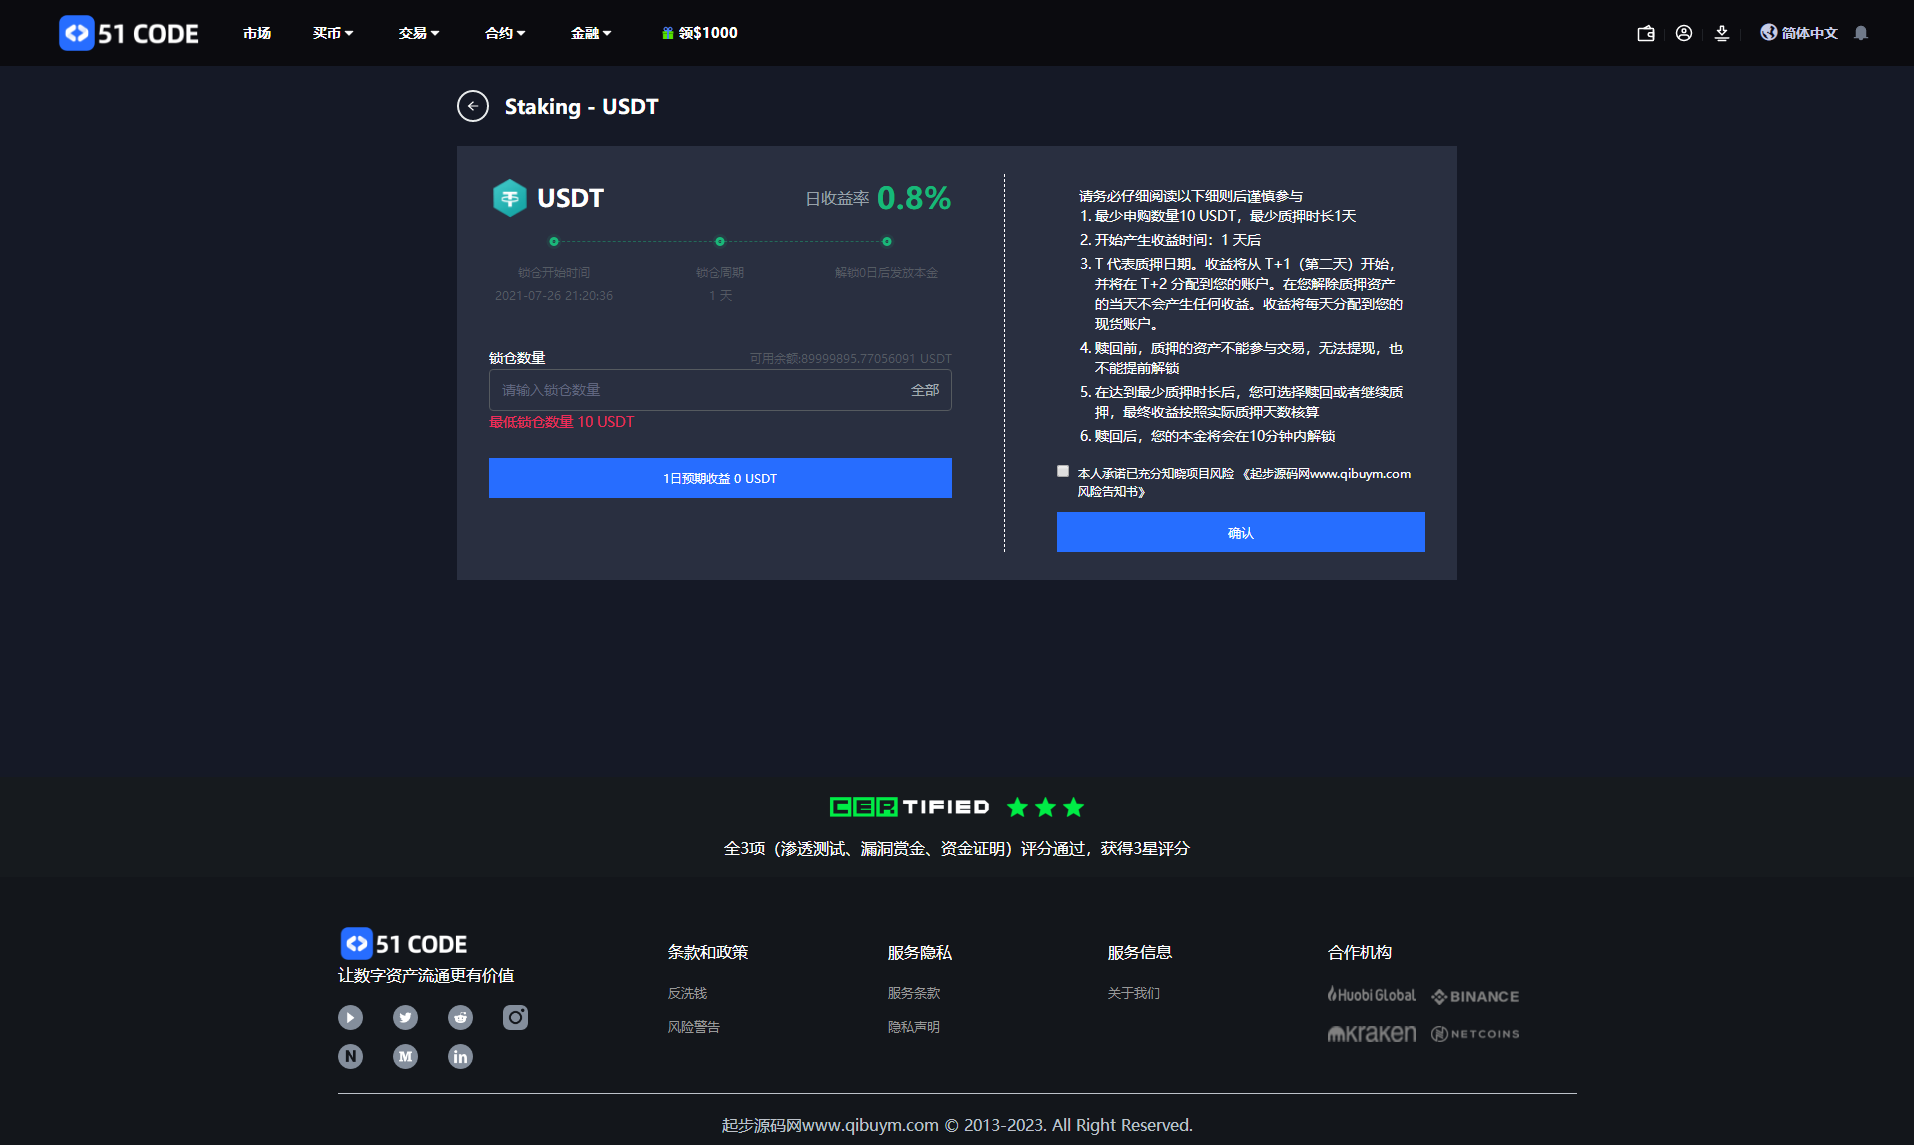Open the Medium M icon in footer
The width and height of the screenshot is (1914, 1145).
405,1056
